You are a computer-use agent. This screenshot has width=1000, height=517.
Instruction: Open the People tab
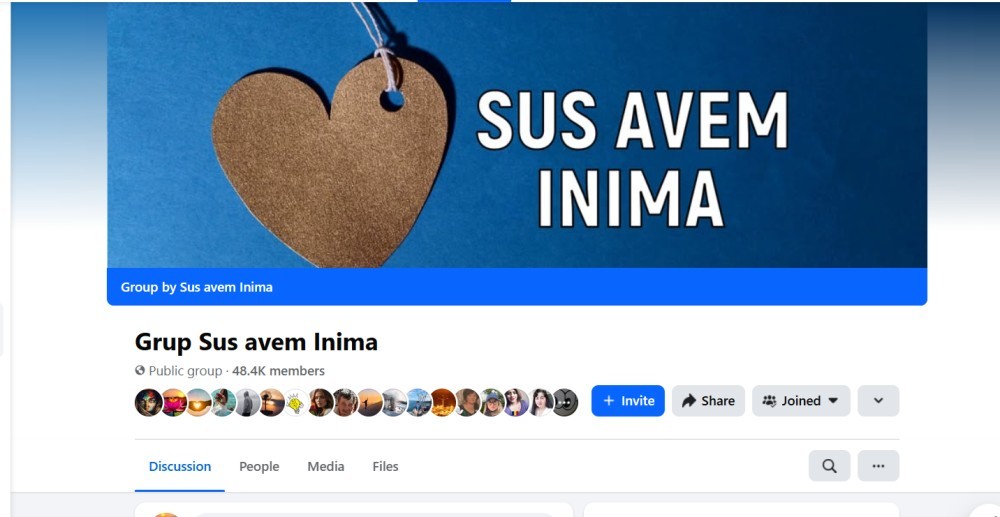click(x=259, y=467)
